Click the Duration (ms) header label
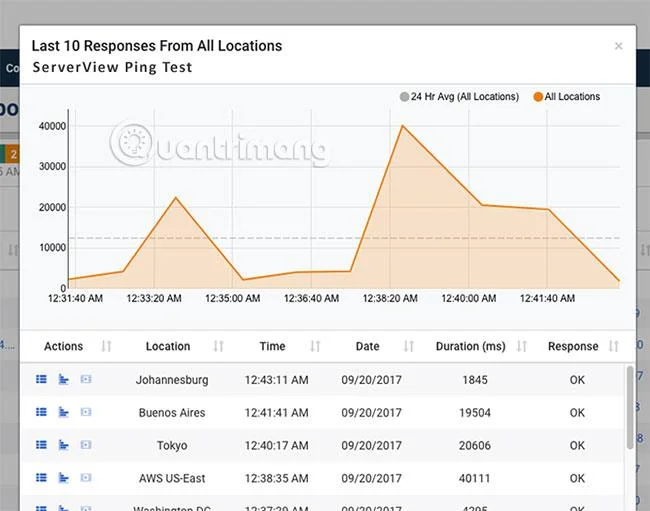 (471, 346)
